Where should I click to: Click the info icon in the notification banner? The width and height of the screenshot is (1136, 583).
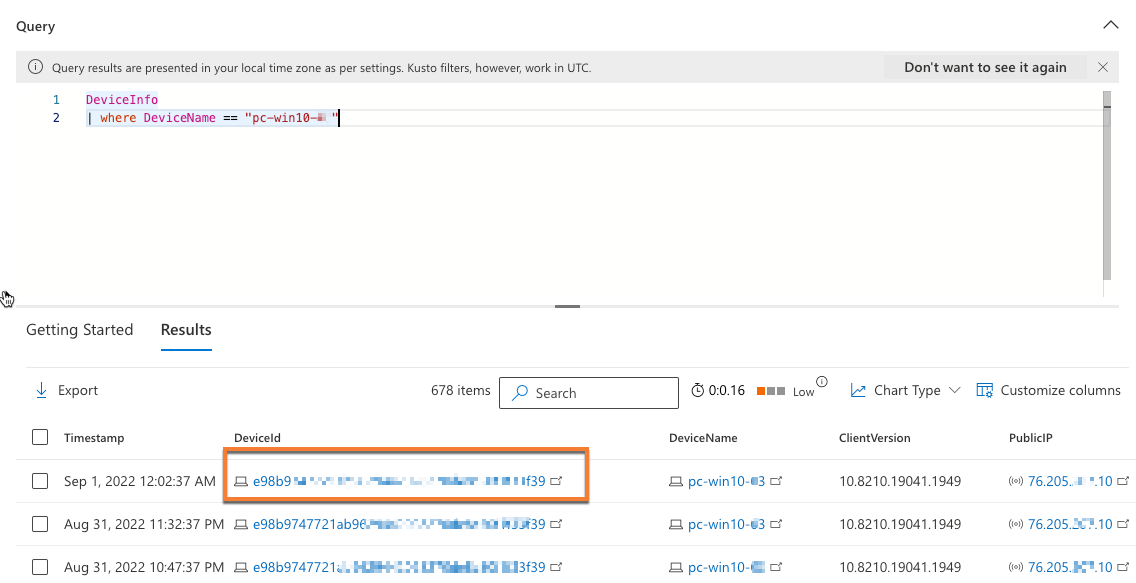click(35, 67)
